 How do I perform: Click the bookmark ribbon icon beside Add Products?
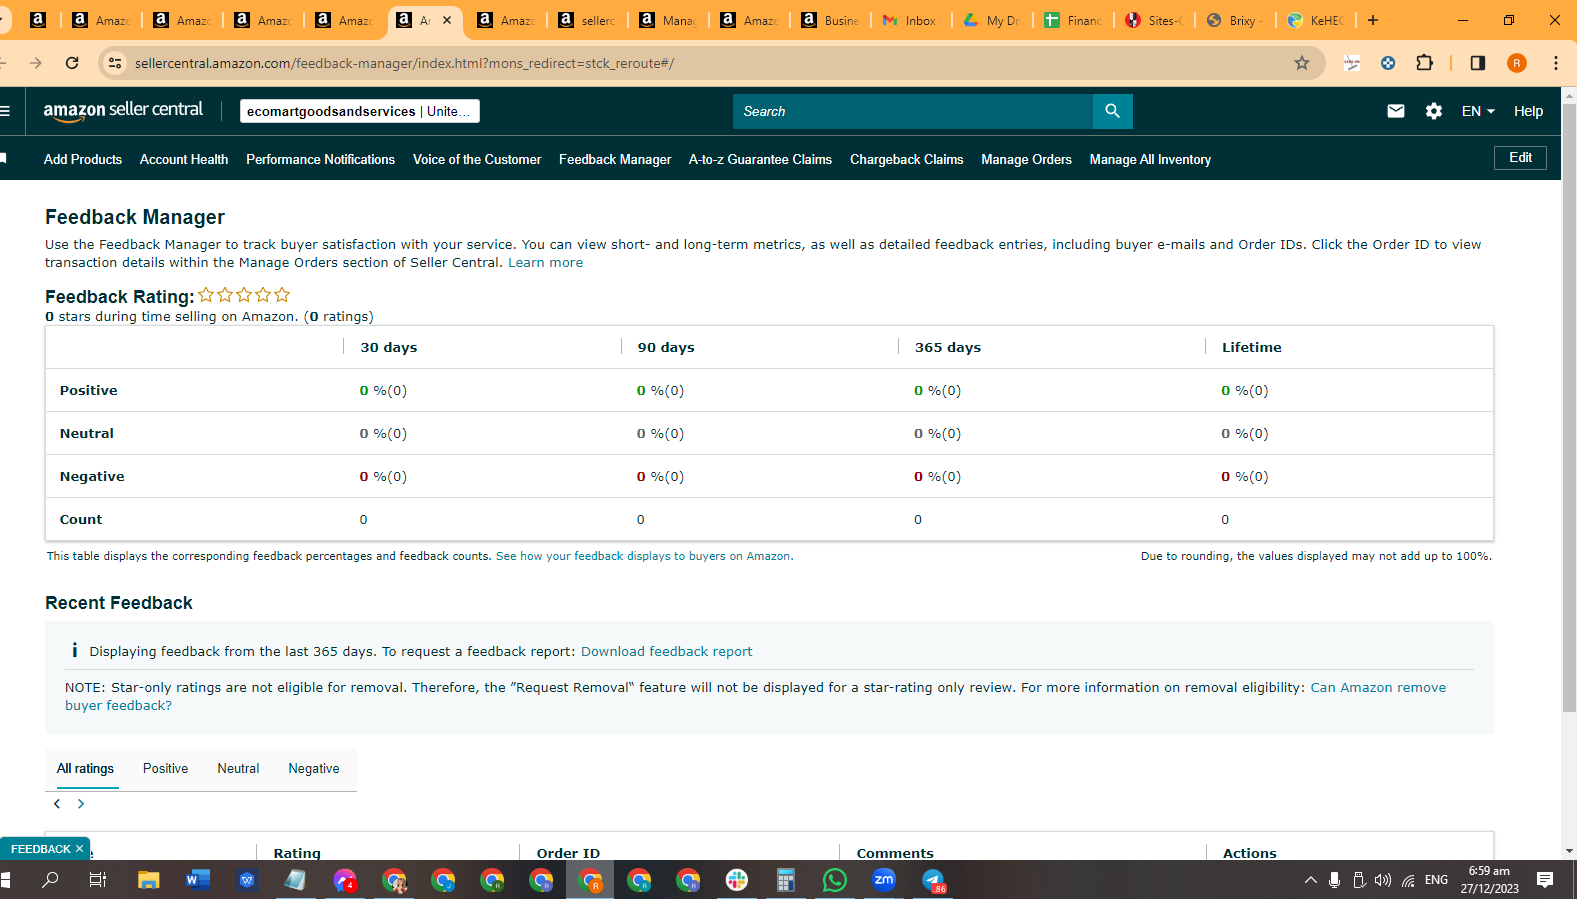click(x=4, y=159)
